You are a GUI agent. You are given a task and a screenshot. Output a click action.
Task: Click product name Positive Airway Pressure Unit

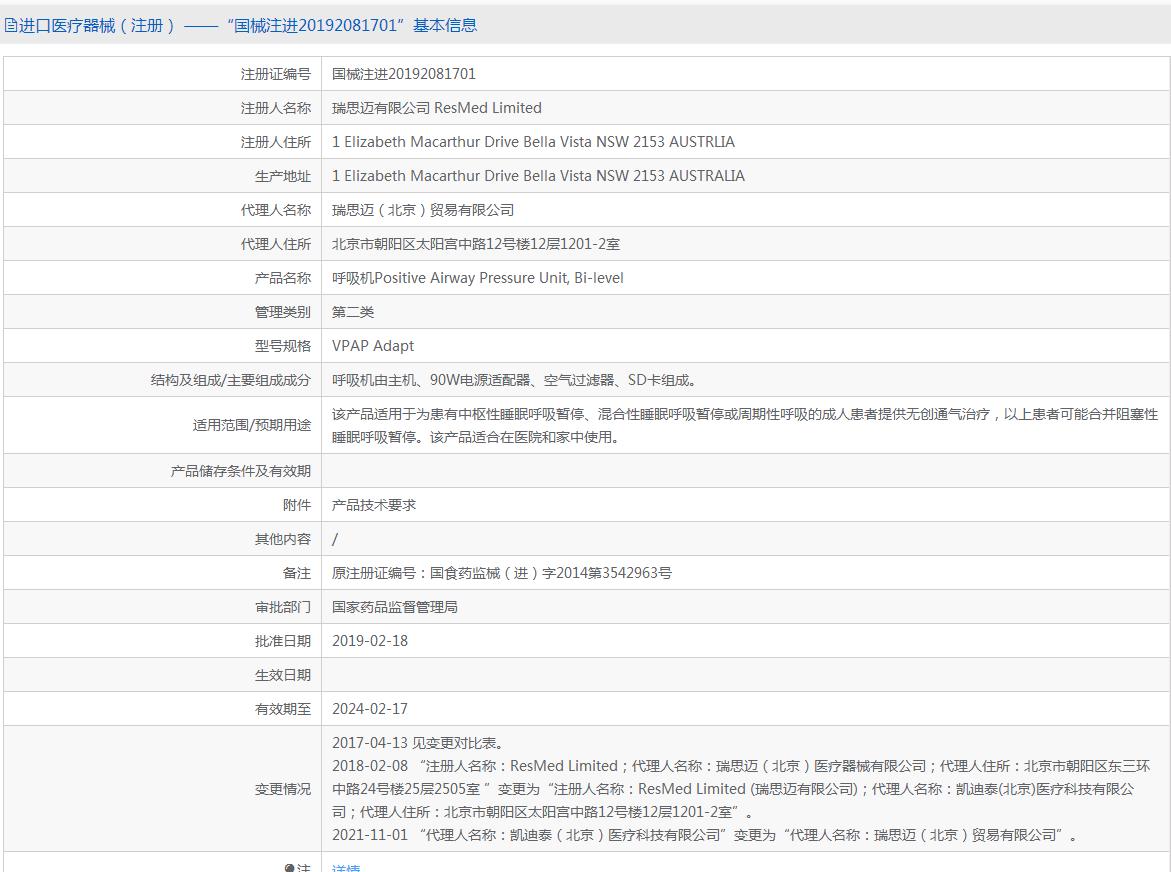coord(478,278)
